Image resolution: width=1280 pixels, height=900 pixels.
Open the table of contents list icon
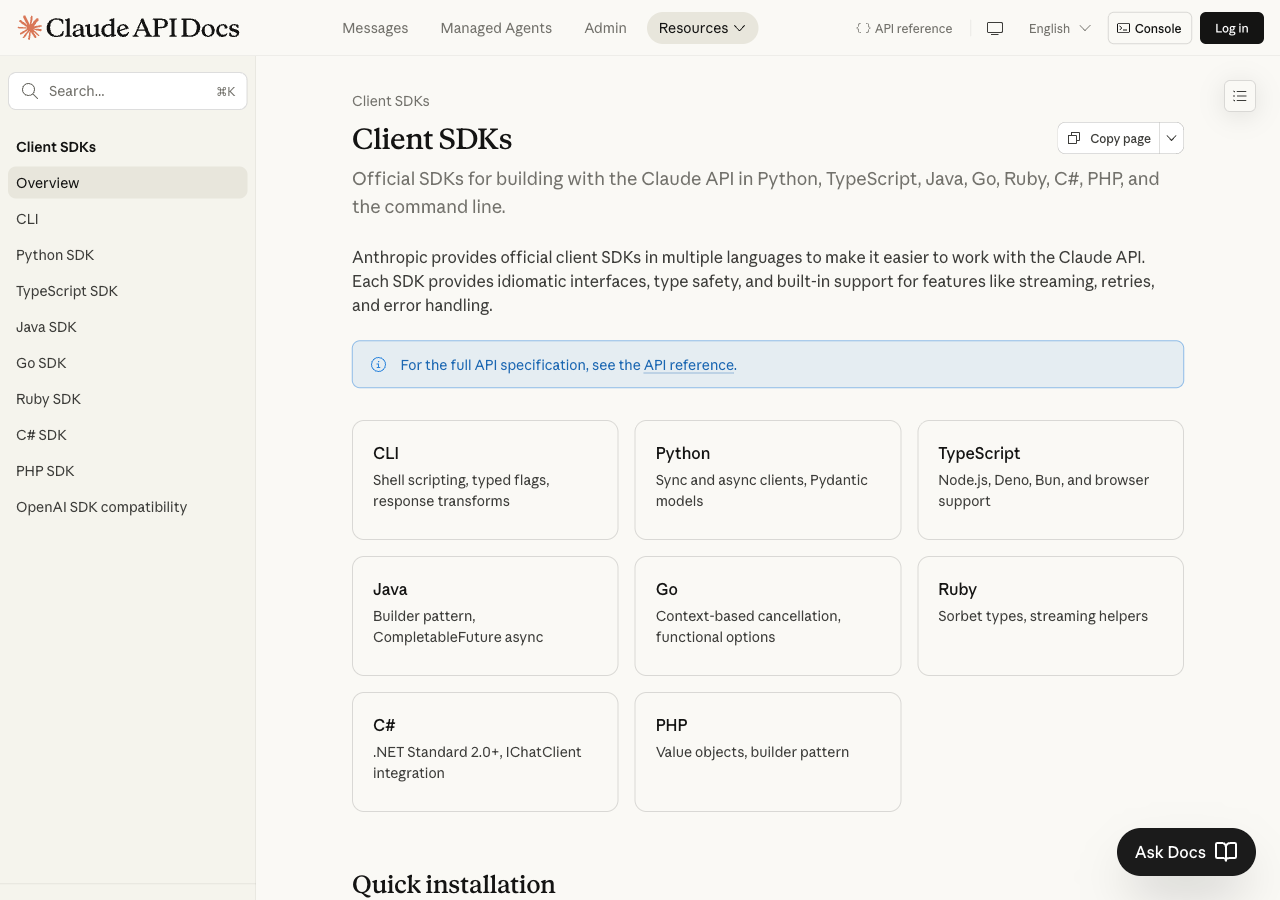[1240, 96]
